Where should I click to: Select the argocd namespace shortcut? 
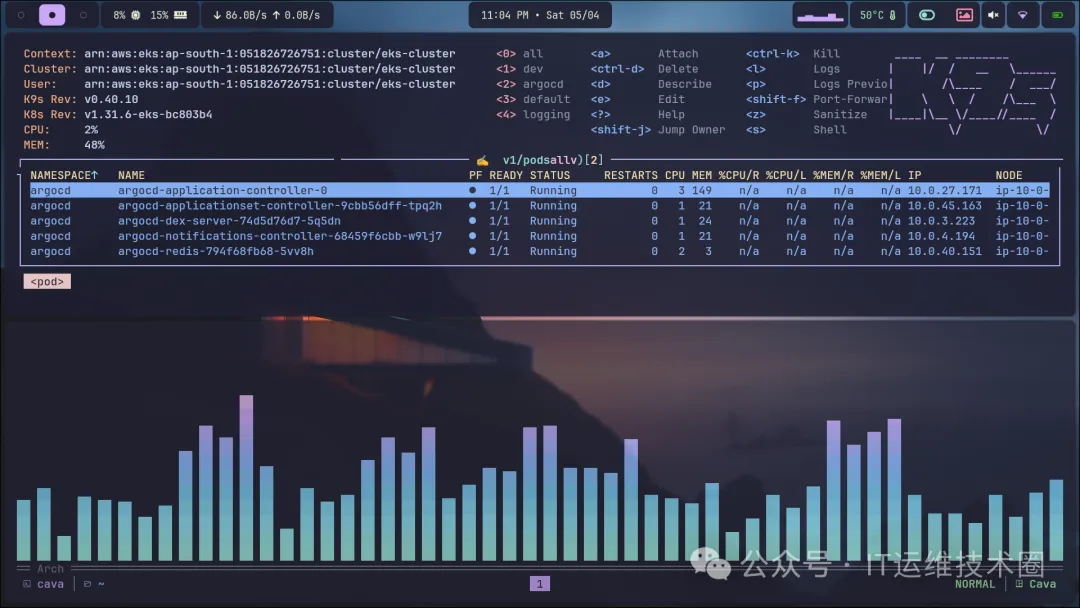543,84
